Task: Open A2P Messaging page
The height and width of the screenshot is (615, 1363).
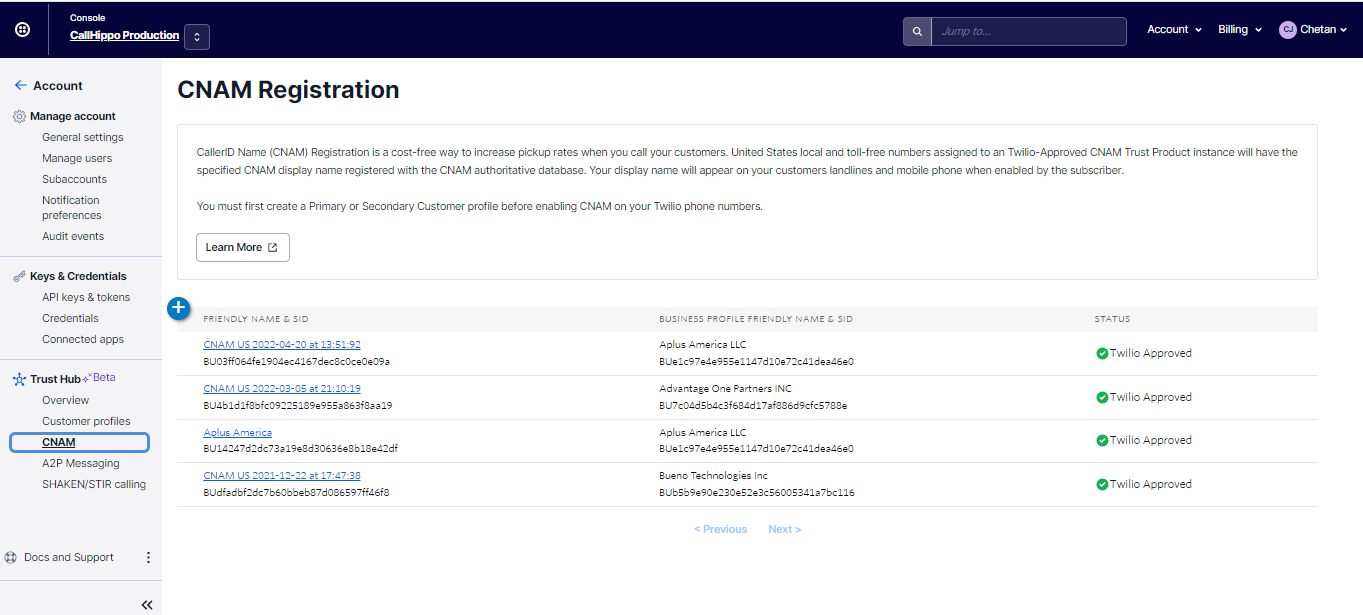Action: coord(81,463)
